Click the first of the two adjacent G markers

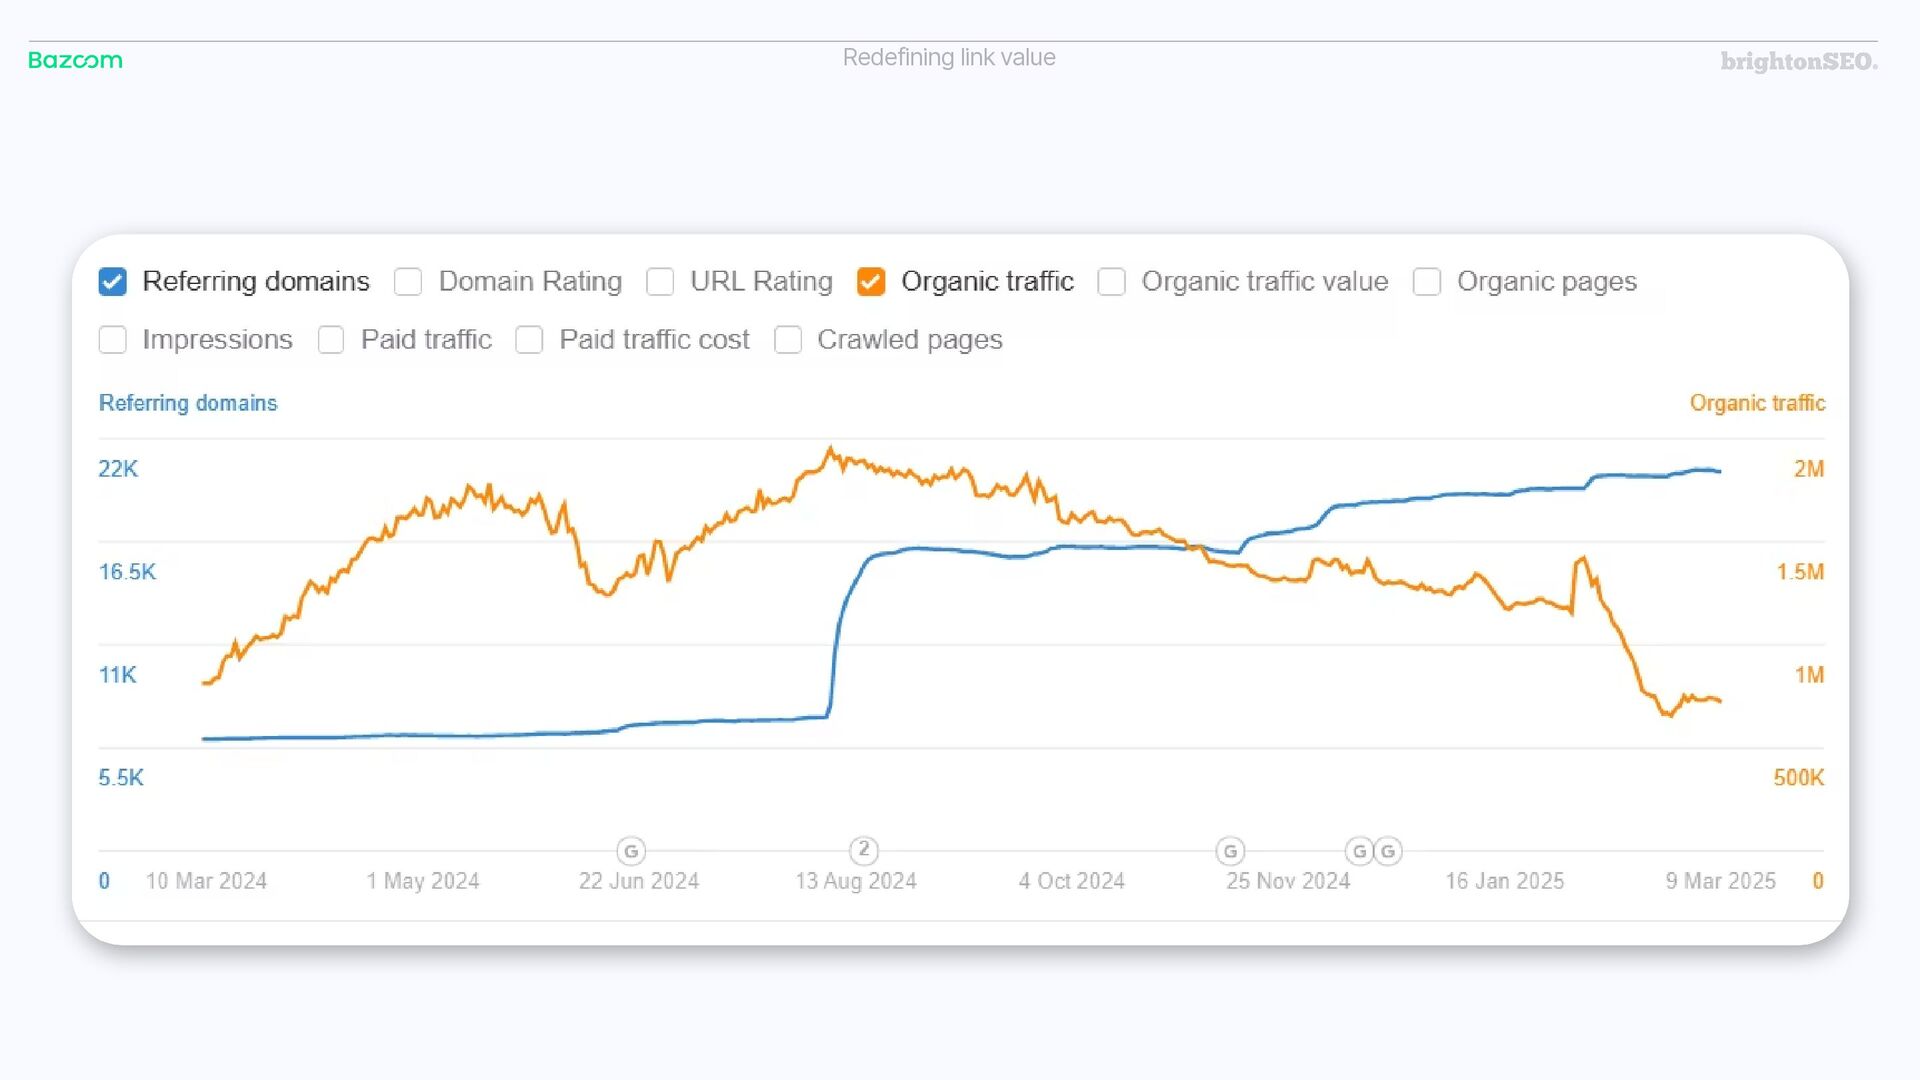(x=1359, y=851)
